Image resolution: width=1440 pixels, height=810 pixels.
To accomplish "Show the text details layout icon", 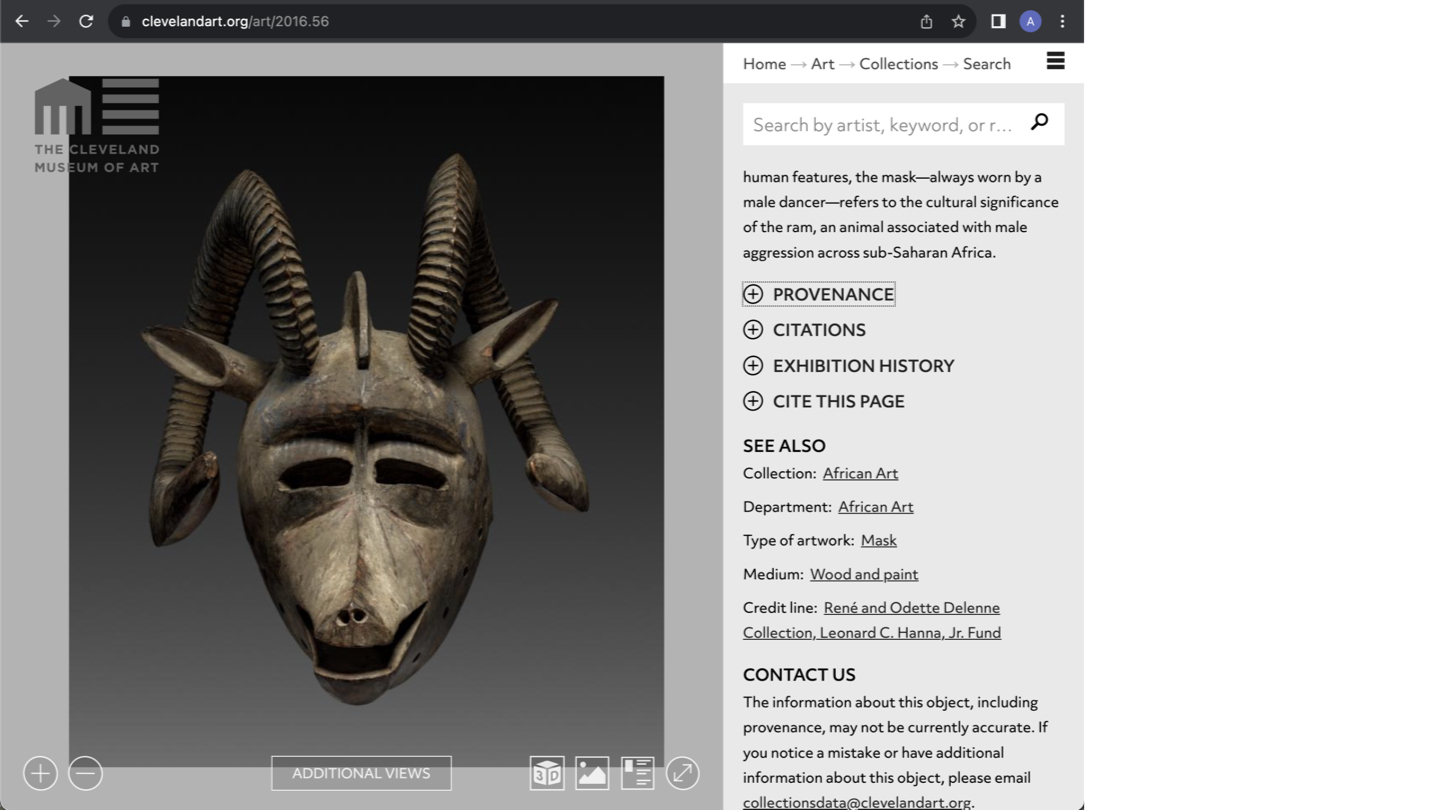I will click(637, 773).
